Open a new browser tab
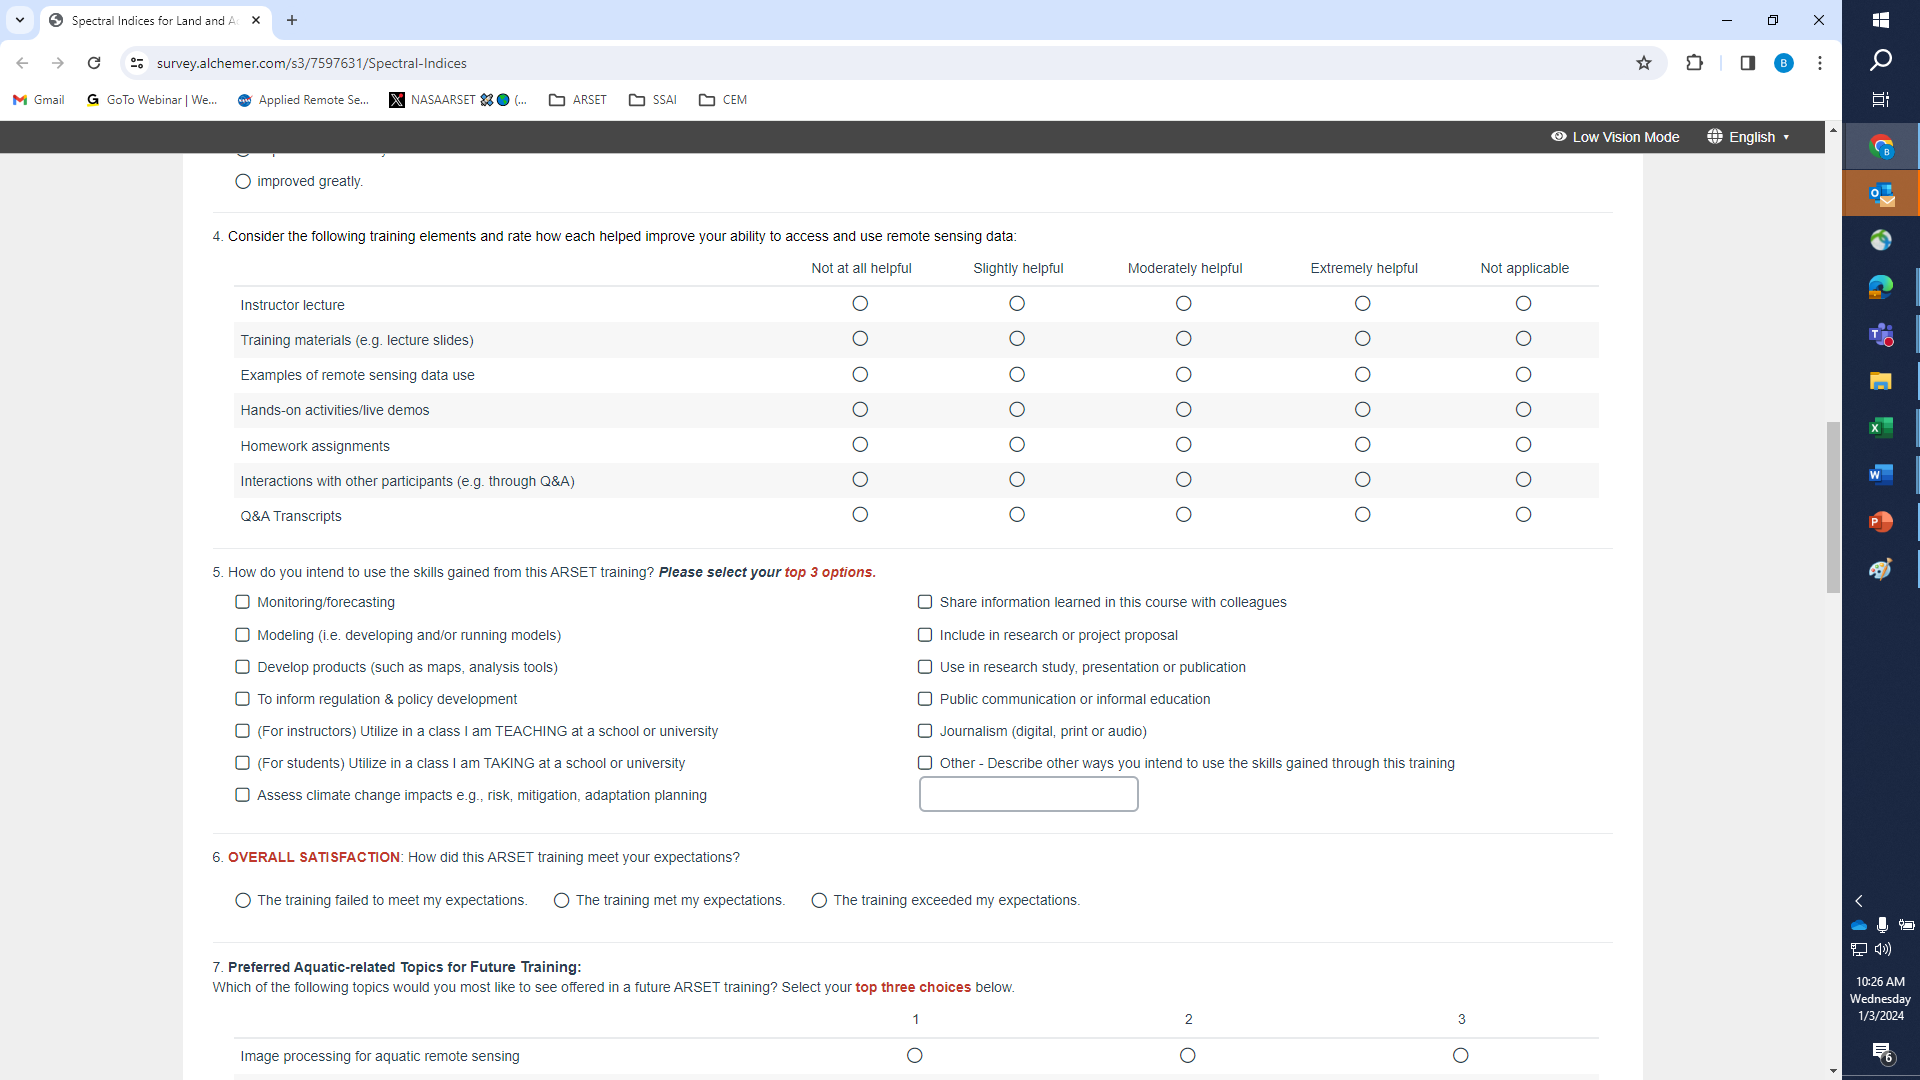Screen dimensions: 1920x1080 point(292,20)
